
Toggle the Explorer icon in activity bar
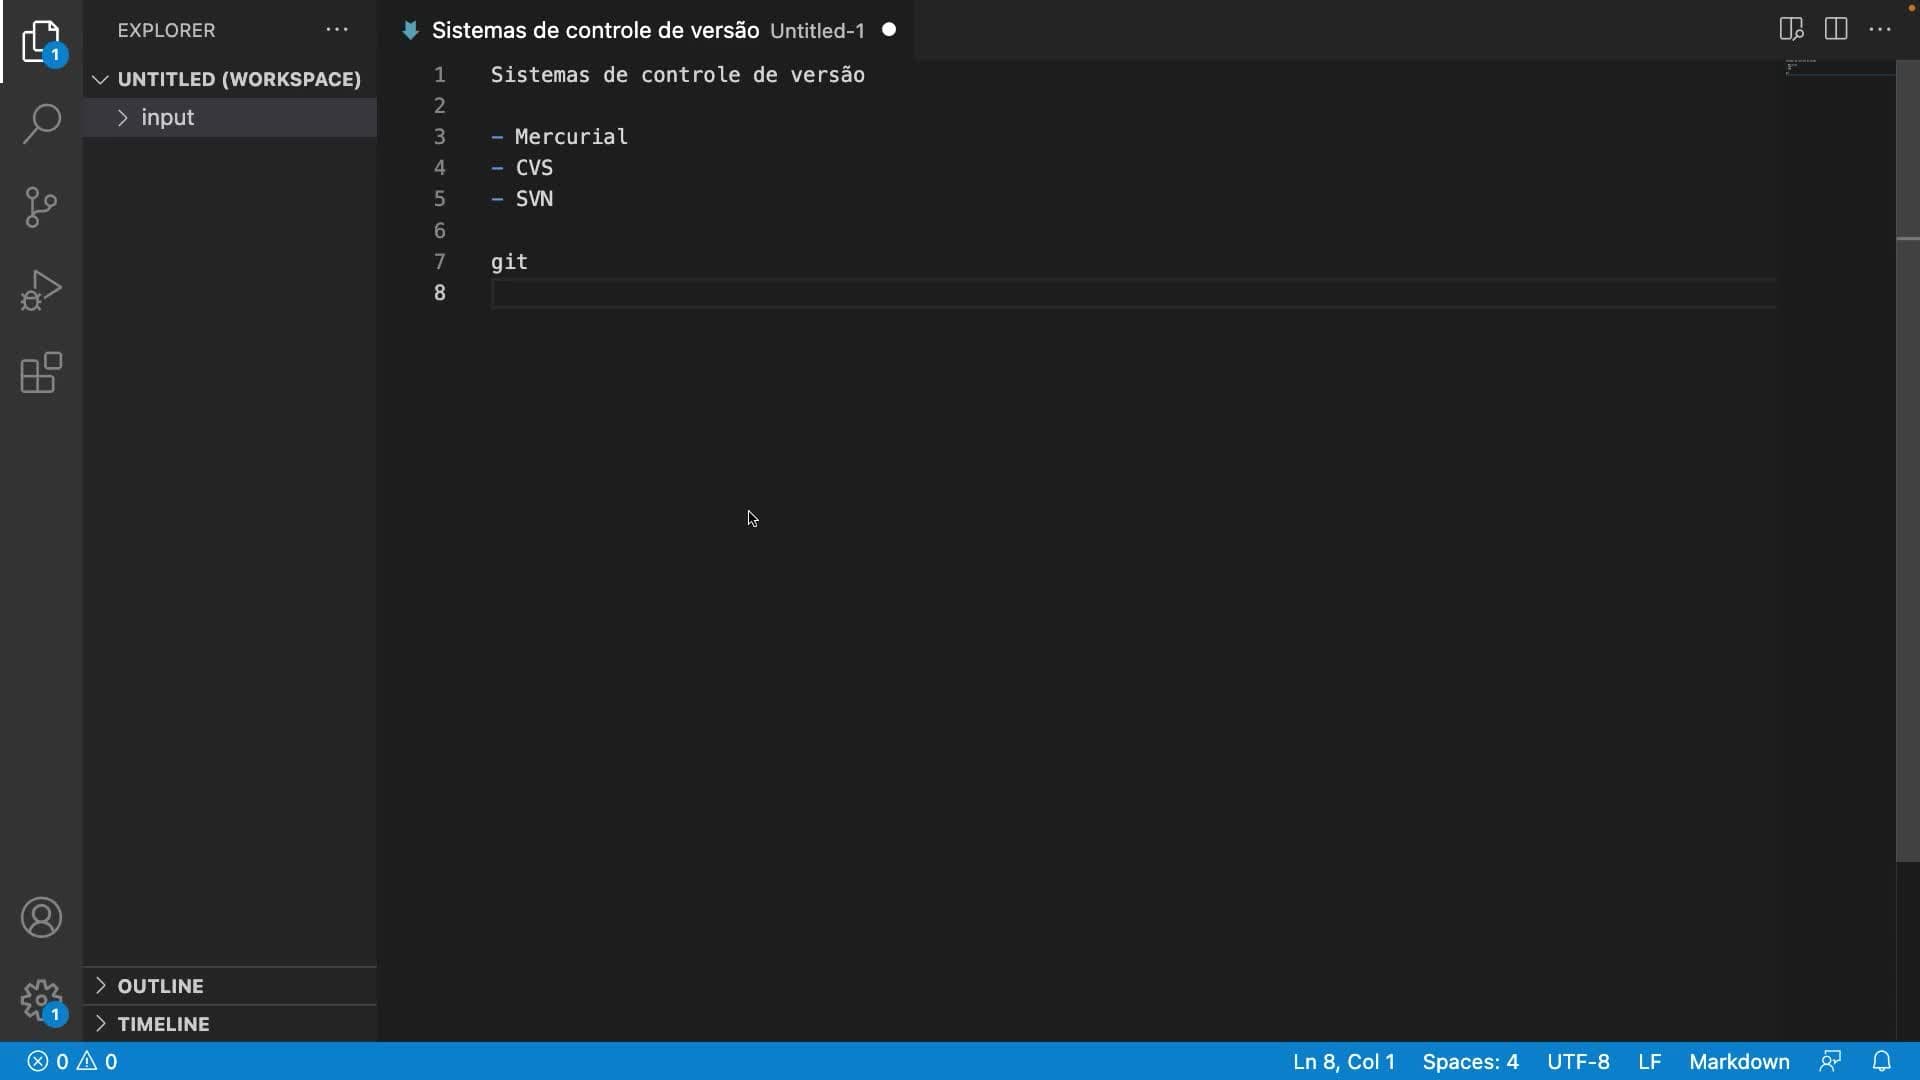tap(41, 41)
